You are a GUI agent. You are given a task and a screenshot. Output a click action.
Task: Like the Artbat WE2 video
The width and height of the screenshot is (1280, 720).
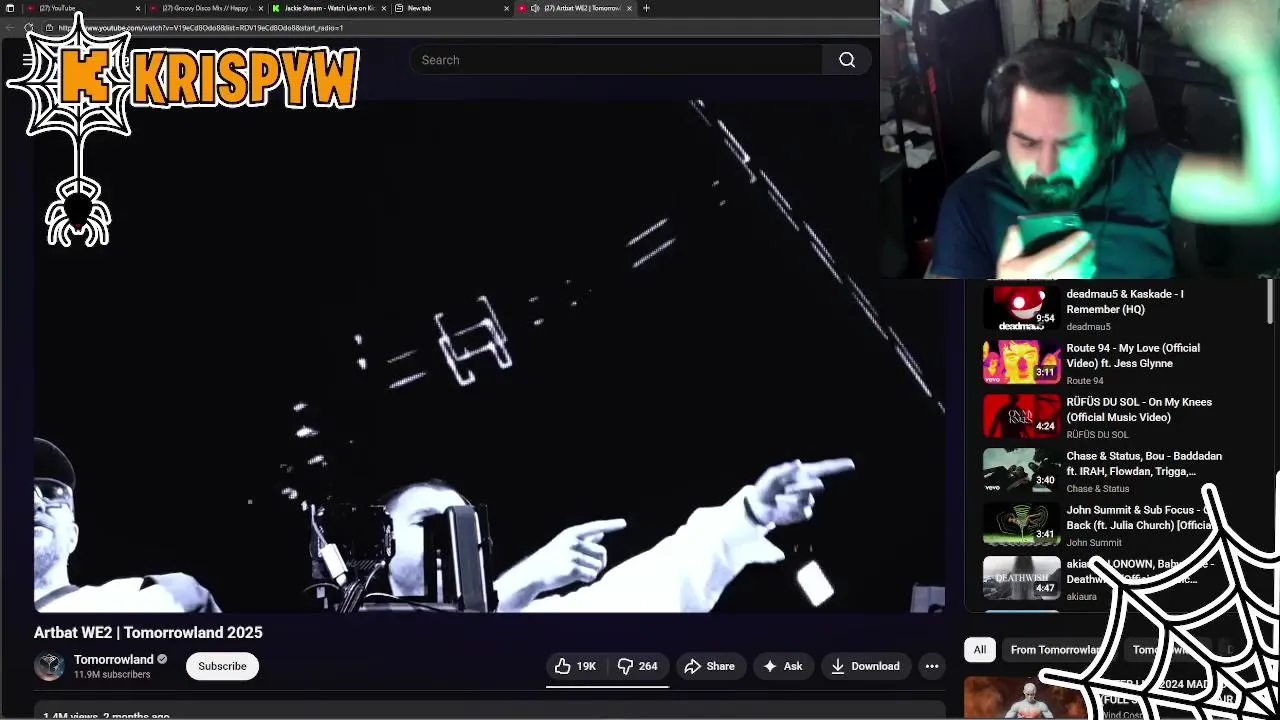tap(575, 666)
